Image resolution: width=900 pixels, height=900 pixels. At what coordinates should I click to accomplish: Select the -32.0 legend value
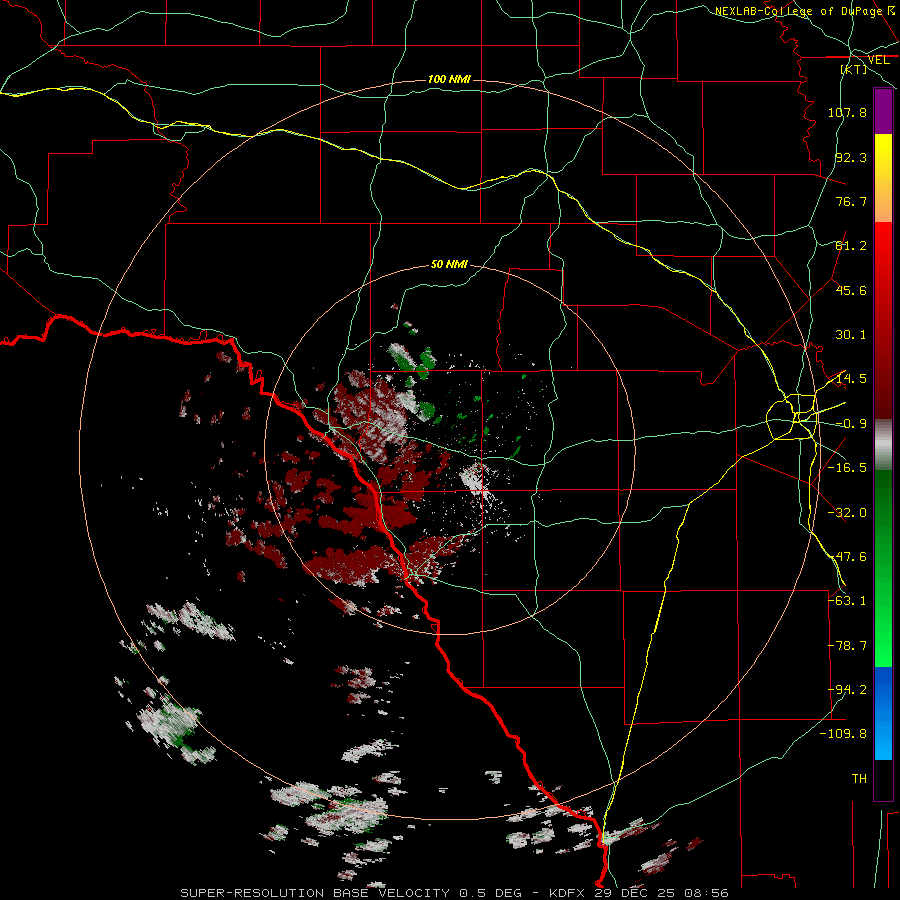[x=847, y=513]
